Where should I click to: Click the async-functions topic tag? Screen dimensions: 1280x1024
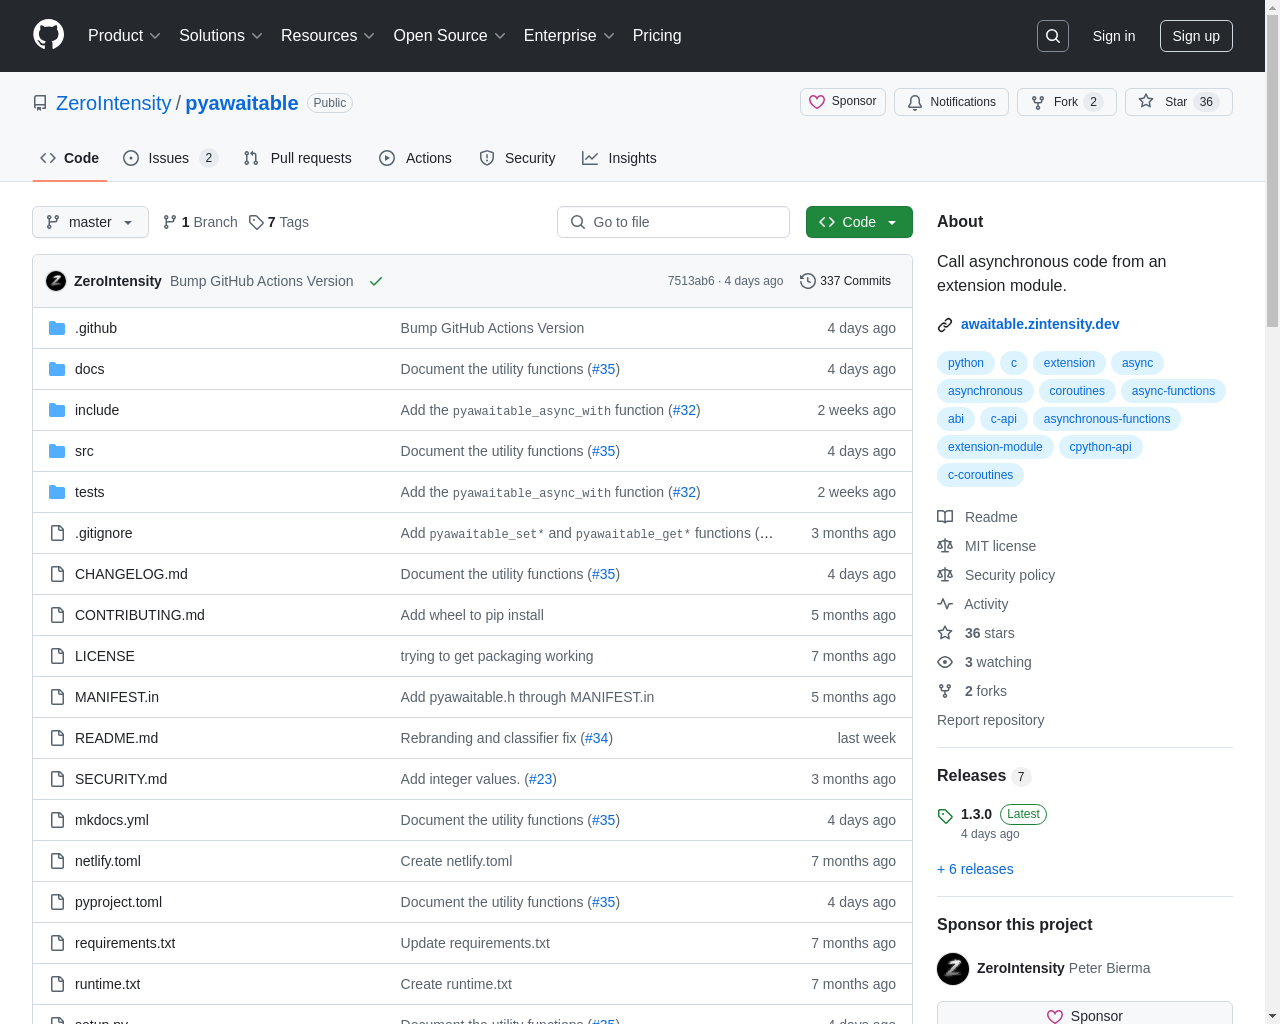point(1173,391)
